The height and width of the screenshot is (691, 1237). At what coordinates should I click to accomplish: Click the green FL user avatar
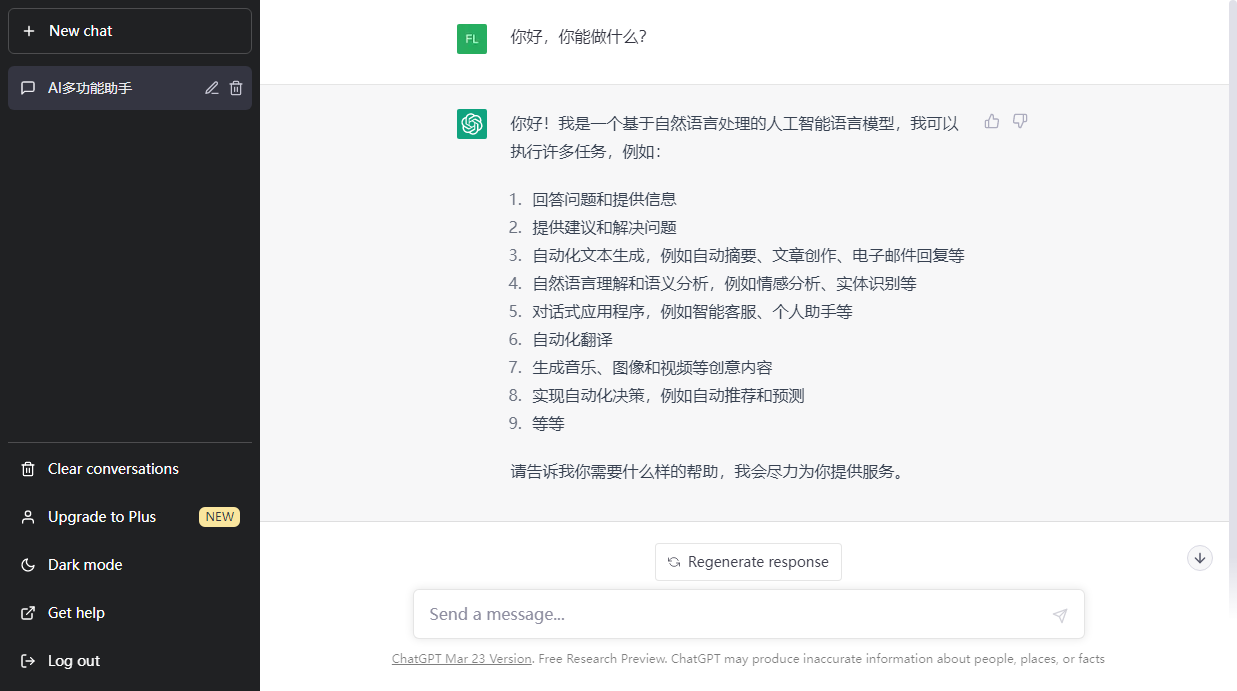(472, 39)
